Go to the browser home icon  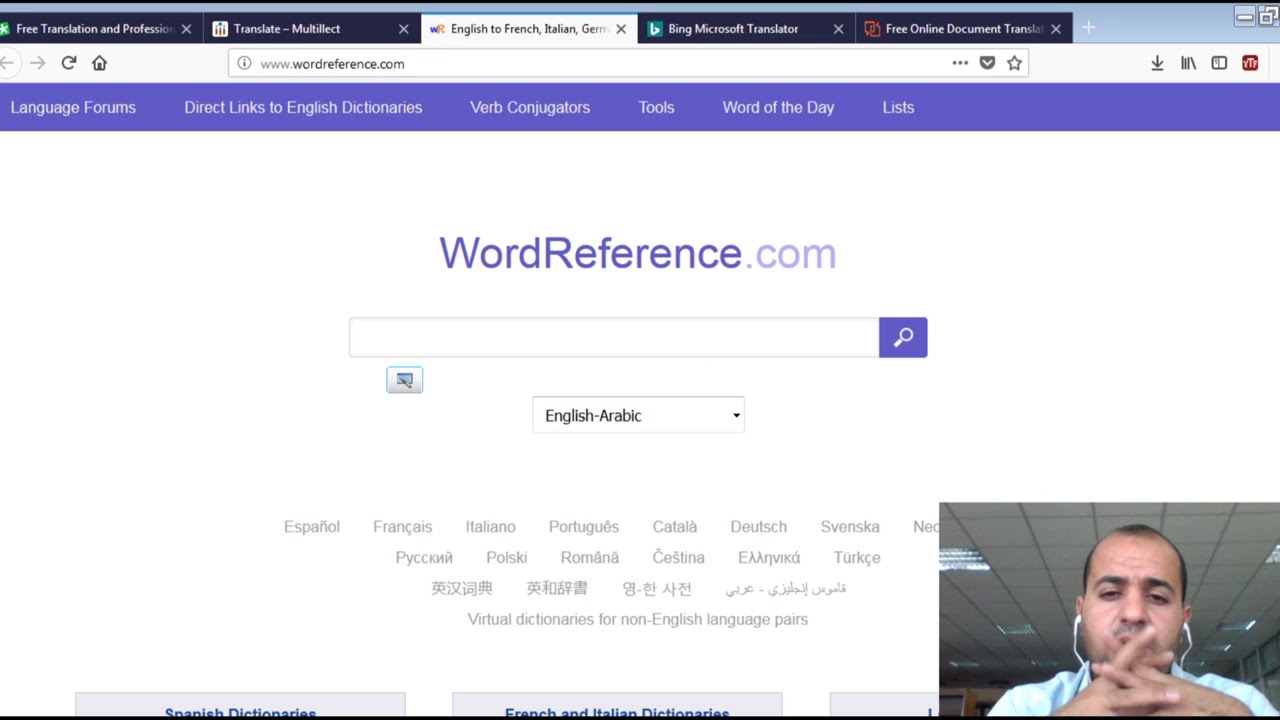pos(99,63)
